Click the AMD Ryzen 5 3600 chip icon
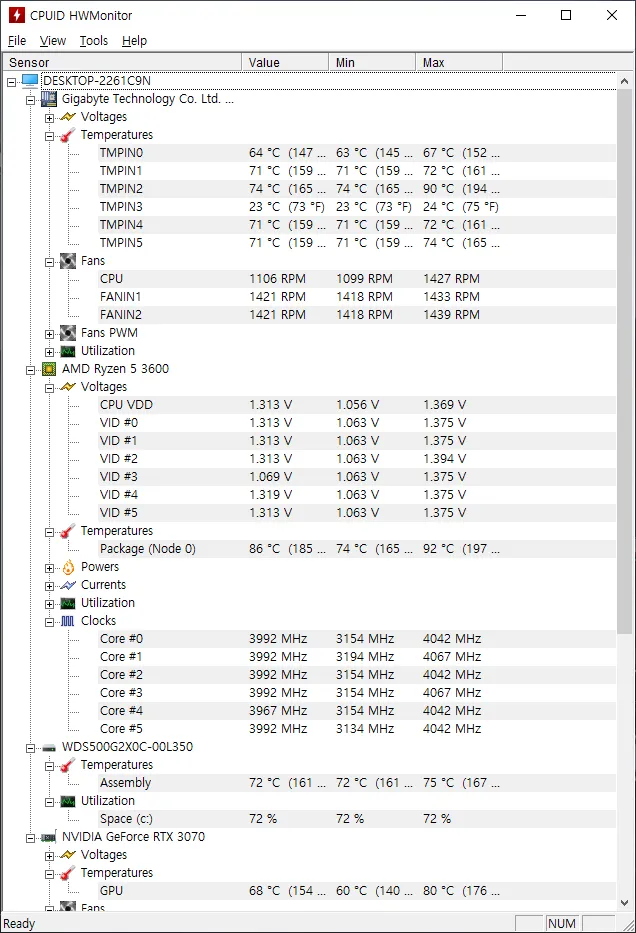The image size is (636, 933). (x=49, y=370)
